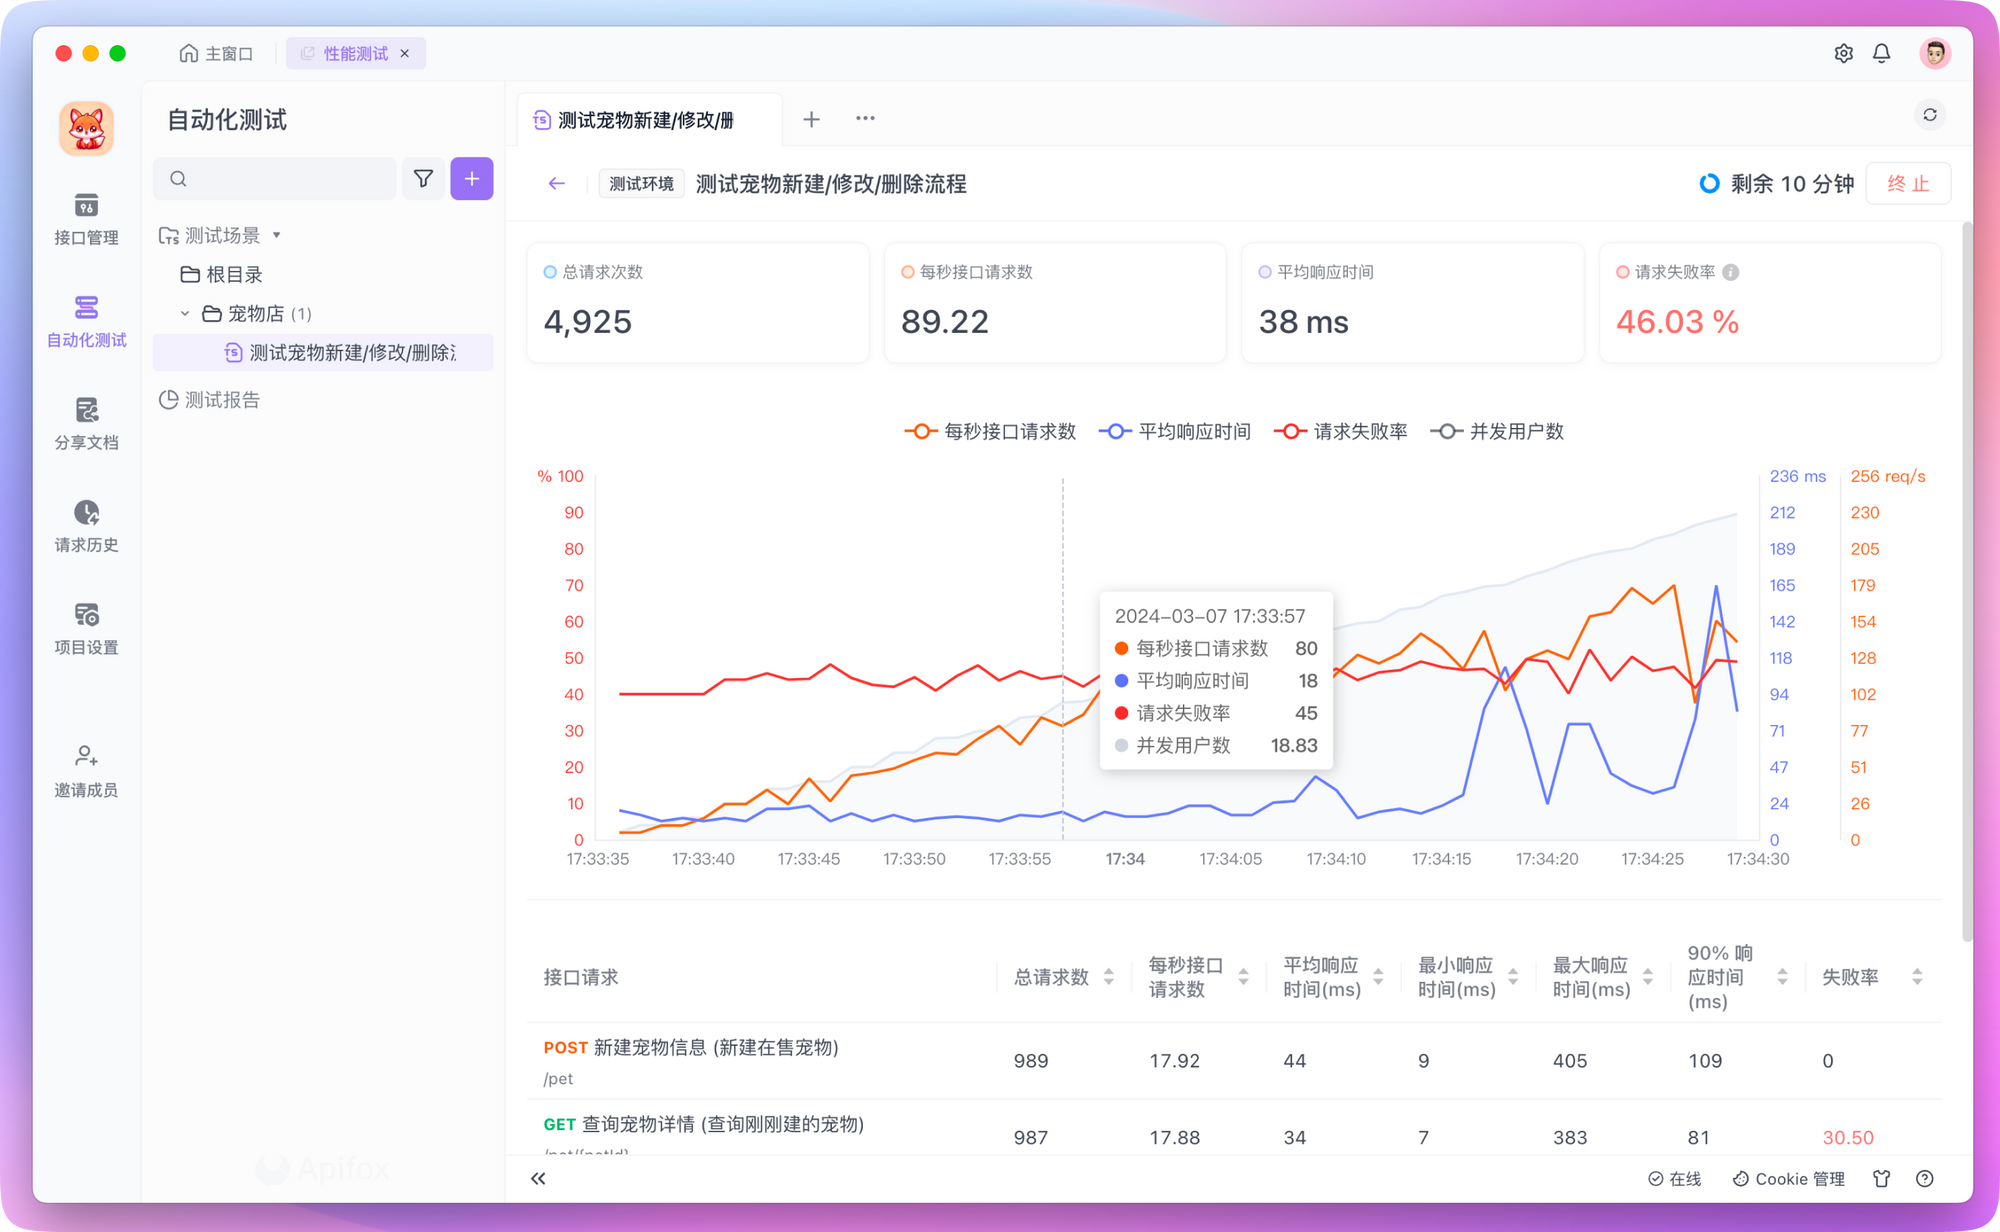Screen dimensions: 2000x1232
Task: Open 测试报告 section
Action: coord(210,400)
